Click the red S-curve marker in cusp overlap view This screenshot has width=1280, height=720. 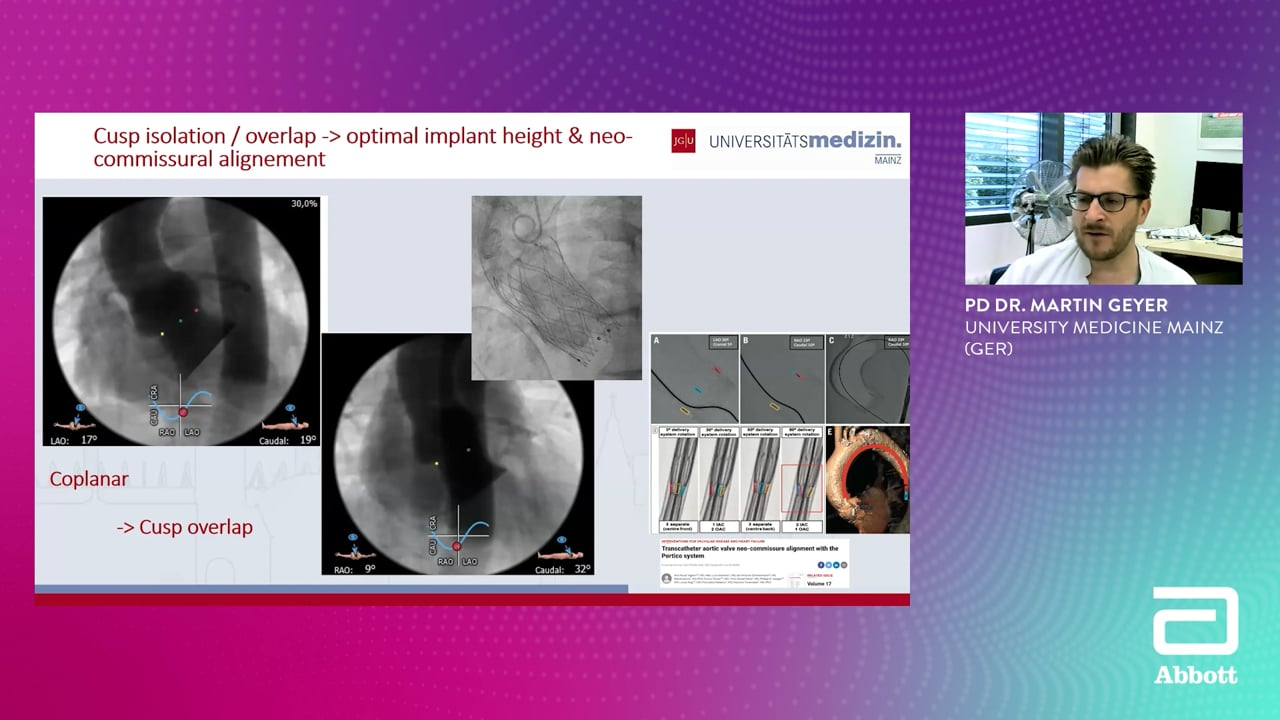click(457, 546)
